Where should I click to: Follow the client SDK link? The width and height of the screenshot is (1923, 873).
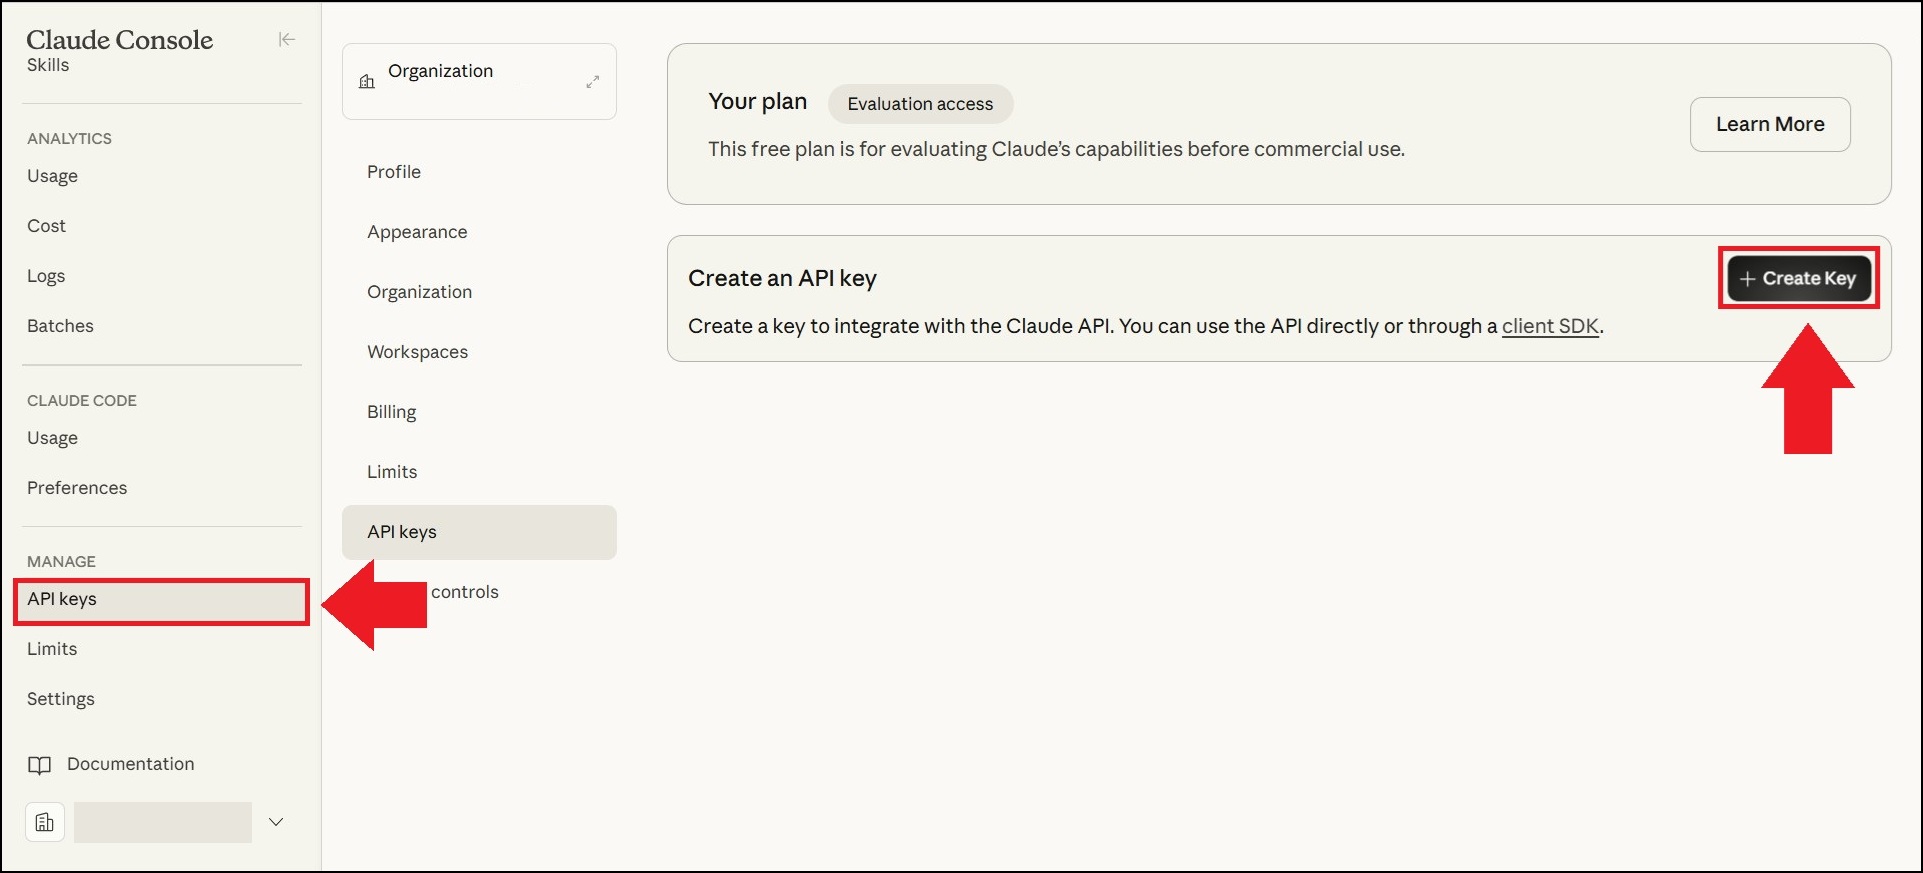[1550, 326]
